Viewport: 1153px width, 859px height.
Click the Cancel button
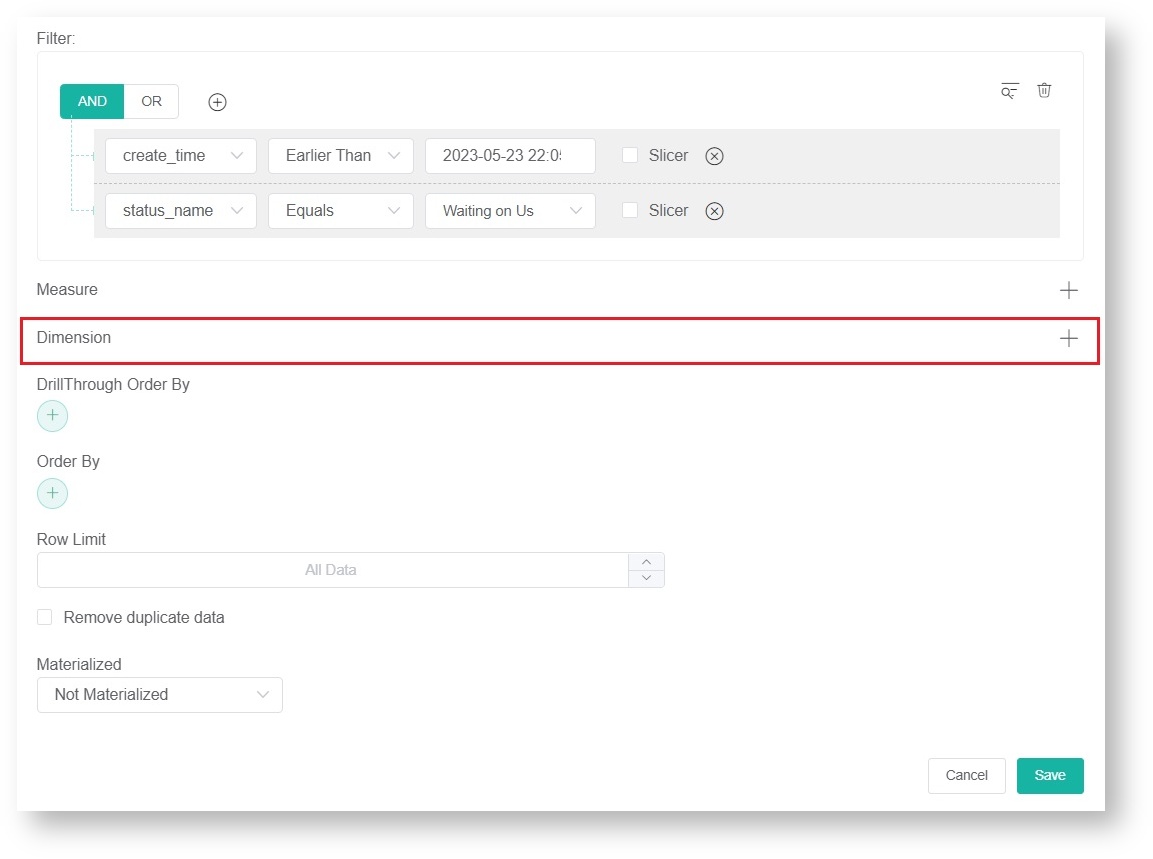click(966, 776)
